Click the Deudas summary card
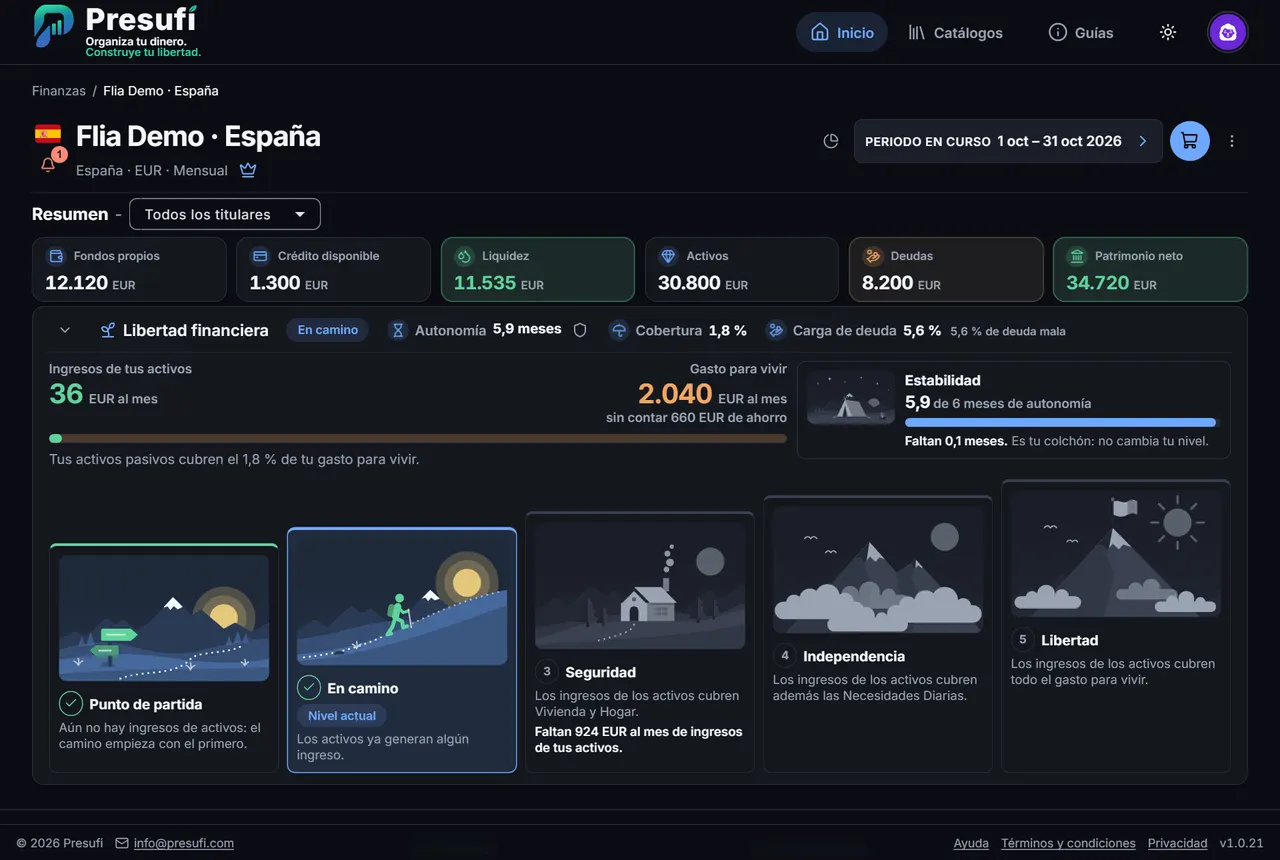Screen dimensions: 1280x860 (946, 269)
